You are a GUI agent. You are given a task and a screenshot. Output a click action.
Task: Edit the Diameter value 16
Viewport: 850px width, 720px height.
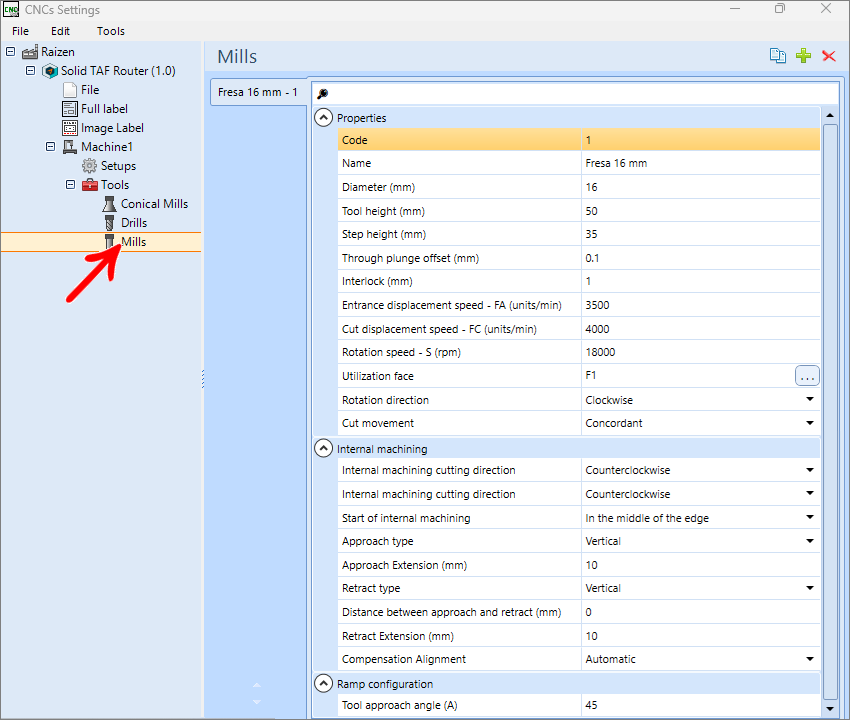(x=700, y=187)
